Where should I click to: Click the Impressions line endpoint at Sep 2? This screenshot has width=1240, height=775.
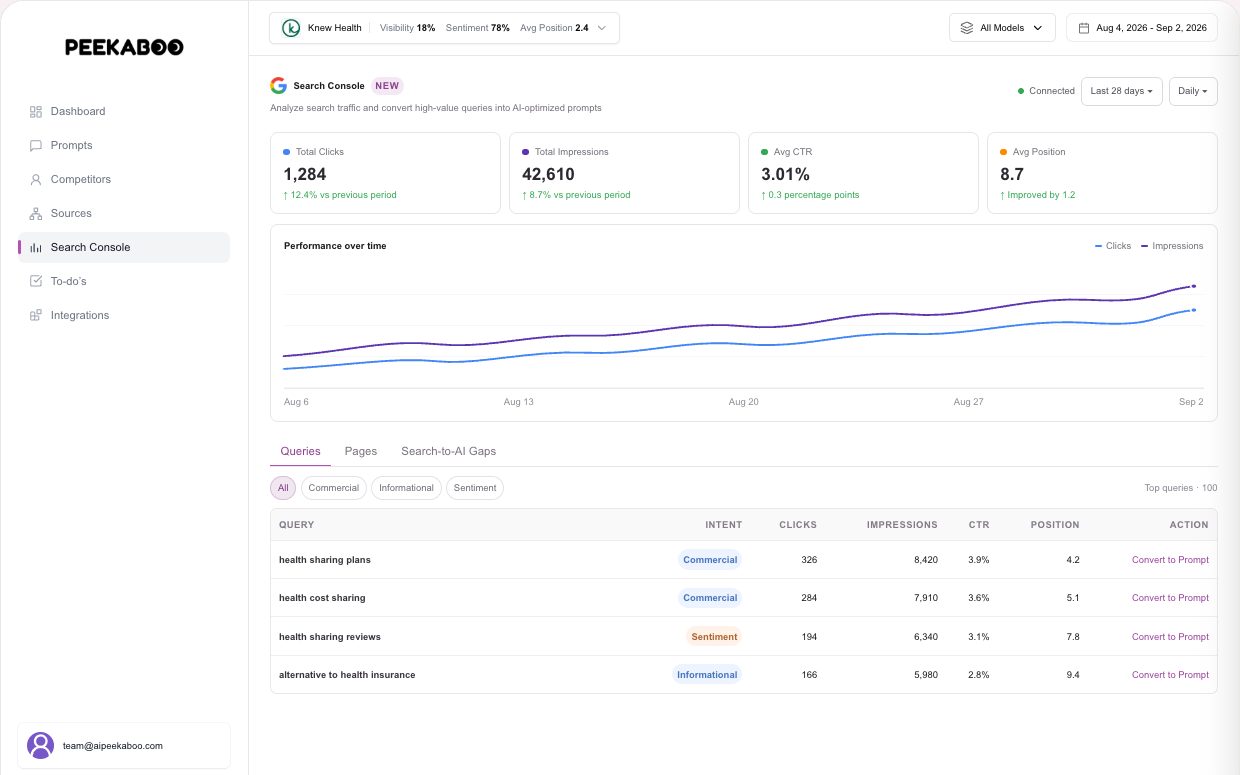click(1194, 286)
